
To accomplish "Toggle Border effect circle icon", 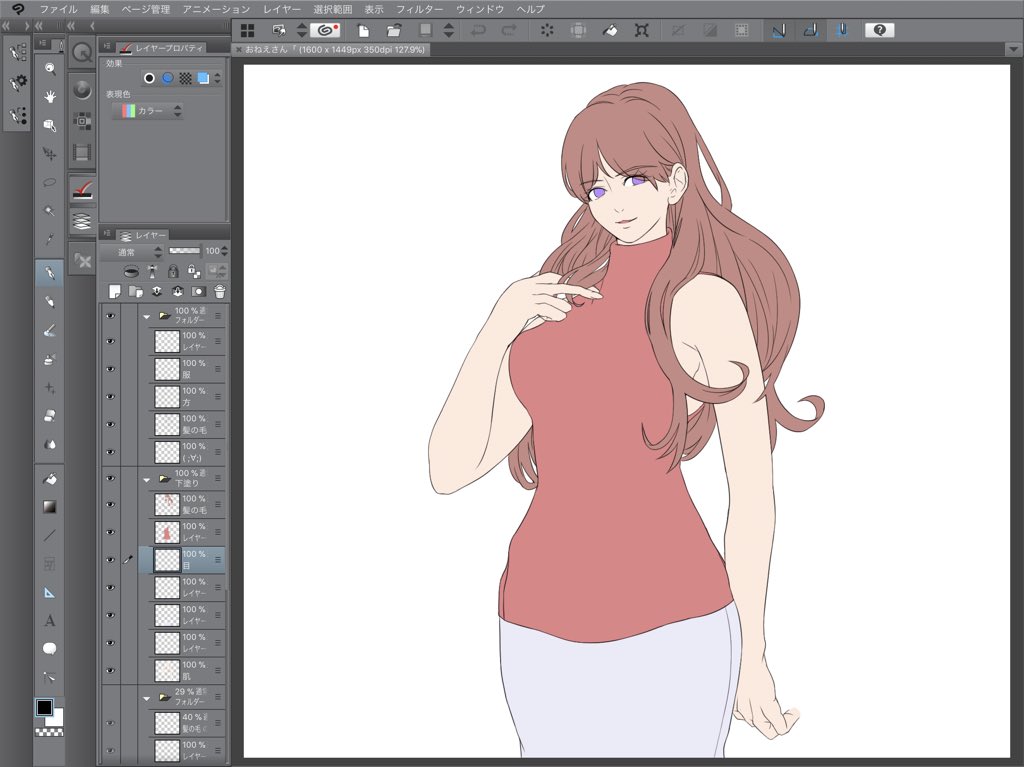I will coord(150,78).
